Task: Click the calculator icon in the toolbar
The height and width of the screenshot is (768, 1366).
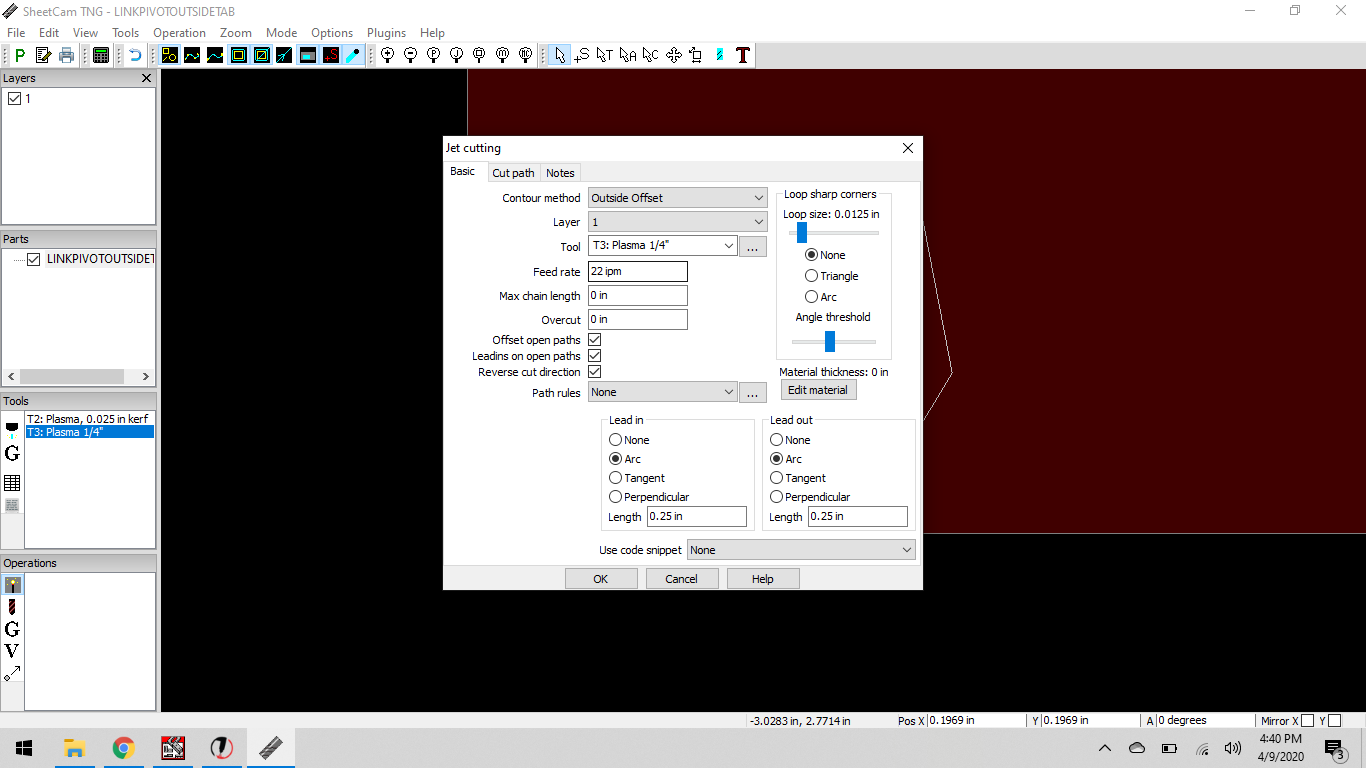Action: coord(101,56)
